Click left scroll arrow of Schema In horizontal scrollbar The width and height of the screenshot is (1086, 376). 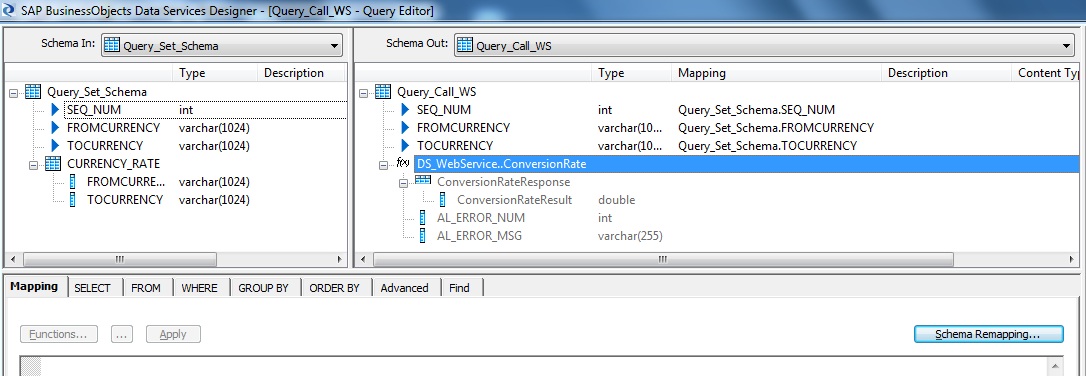click(x=14, y=259)
